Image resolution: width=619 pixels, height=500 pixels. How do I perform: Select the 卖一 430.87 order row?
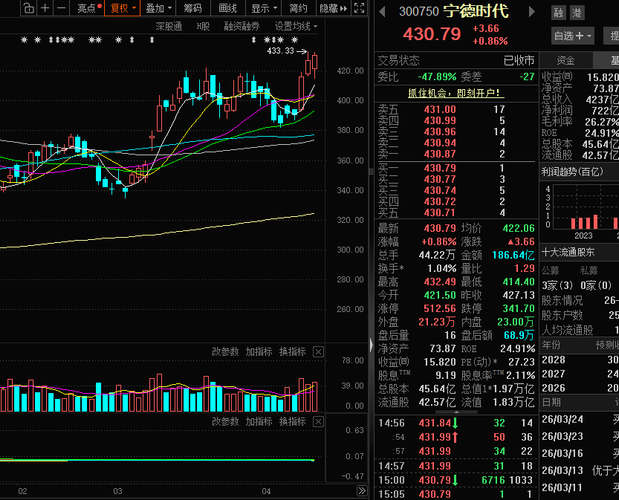point(456,154)
